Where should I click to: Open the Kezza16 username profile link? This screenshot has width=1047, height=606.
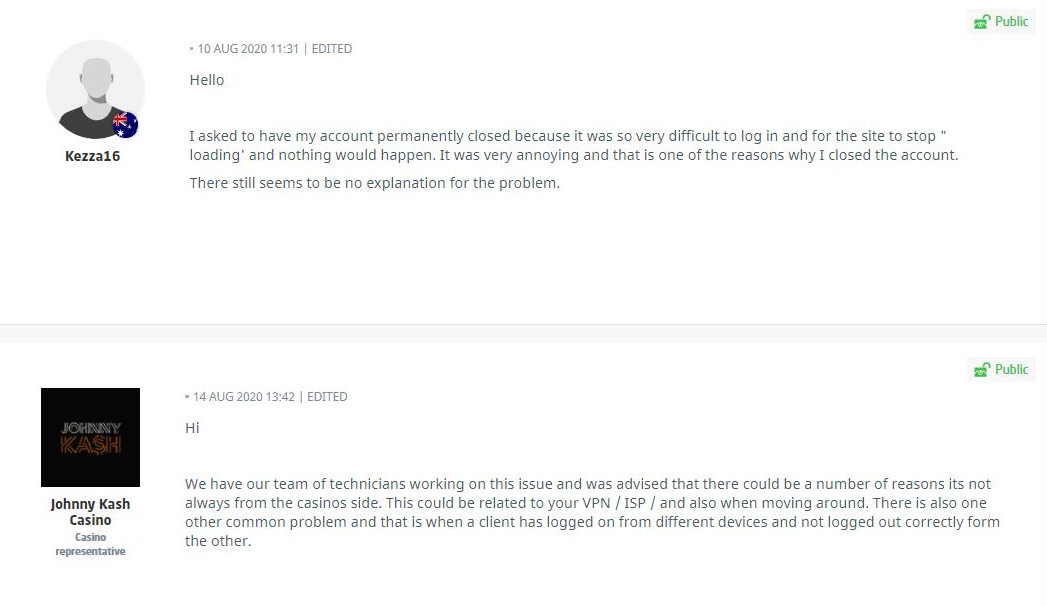(92, 156)
